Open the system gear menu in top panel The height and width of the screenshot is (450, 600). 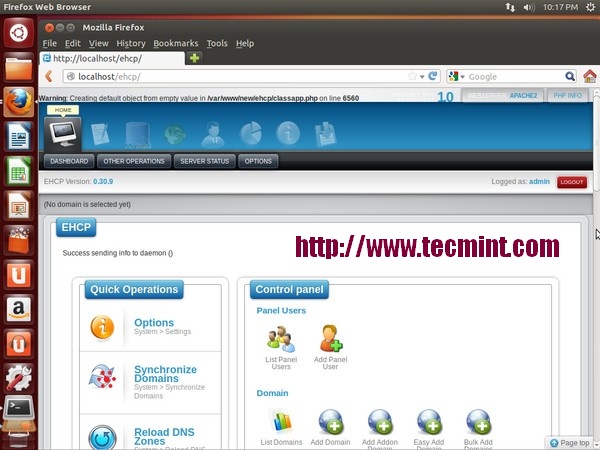590,7
